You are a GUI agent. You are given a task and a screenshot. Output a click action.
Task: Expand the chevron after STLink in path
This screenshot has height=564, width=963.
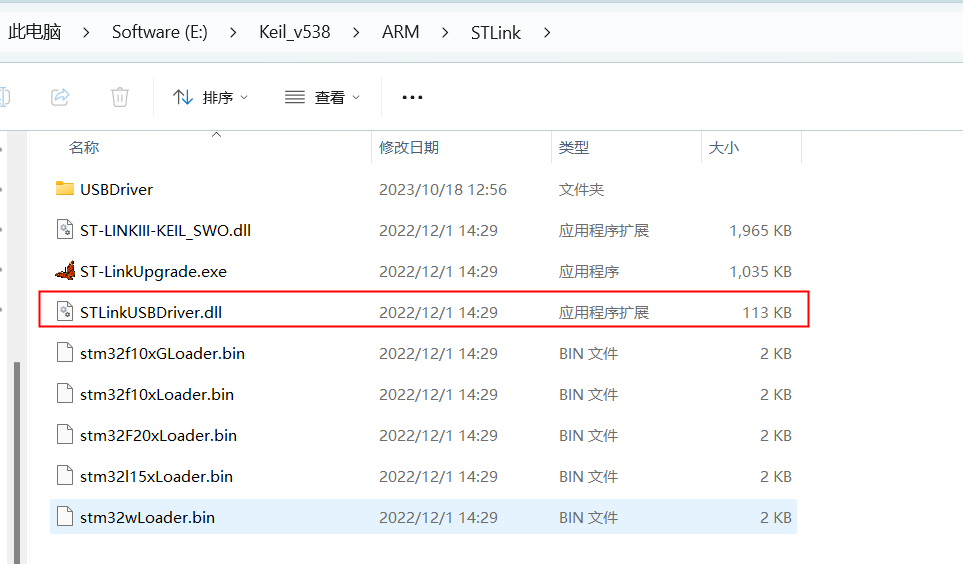tap(546, 32)
